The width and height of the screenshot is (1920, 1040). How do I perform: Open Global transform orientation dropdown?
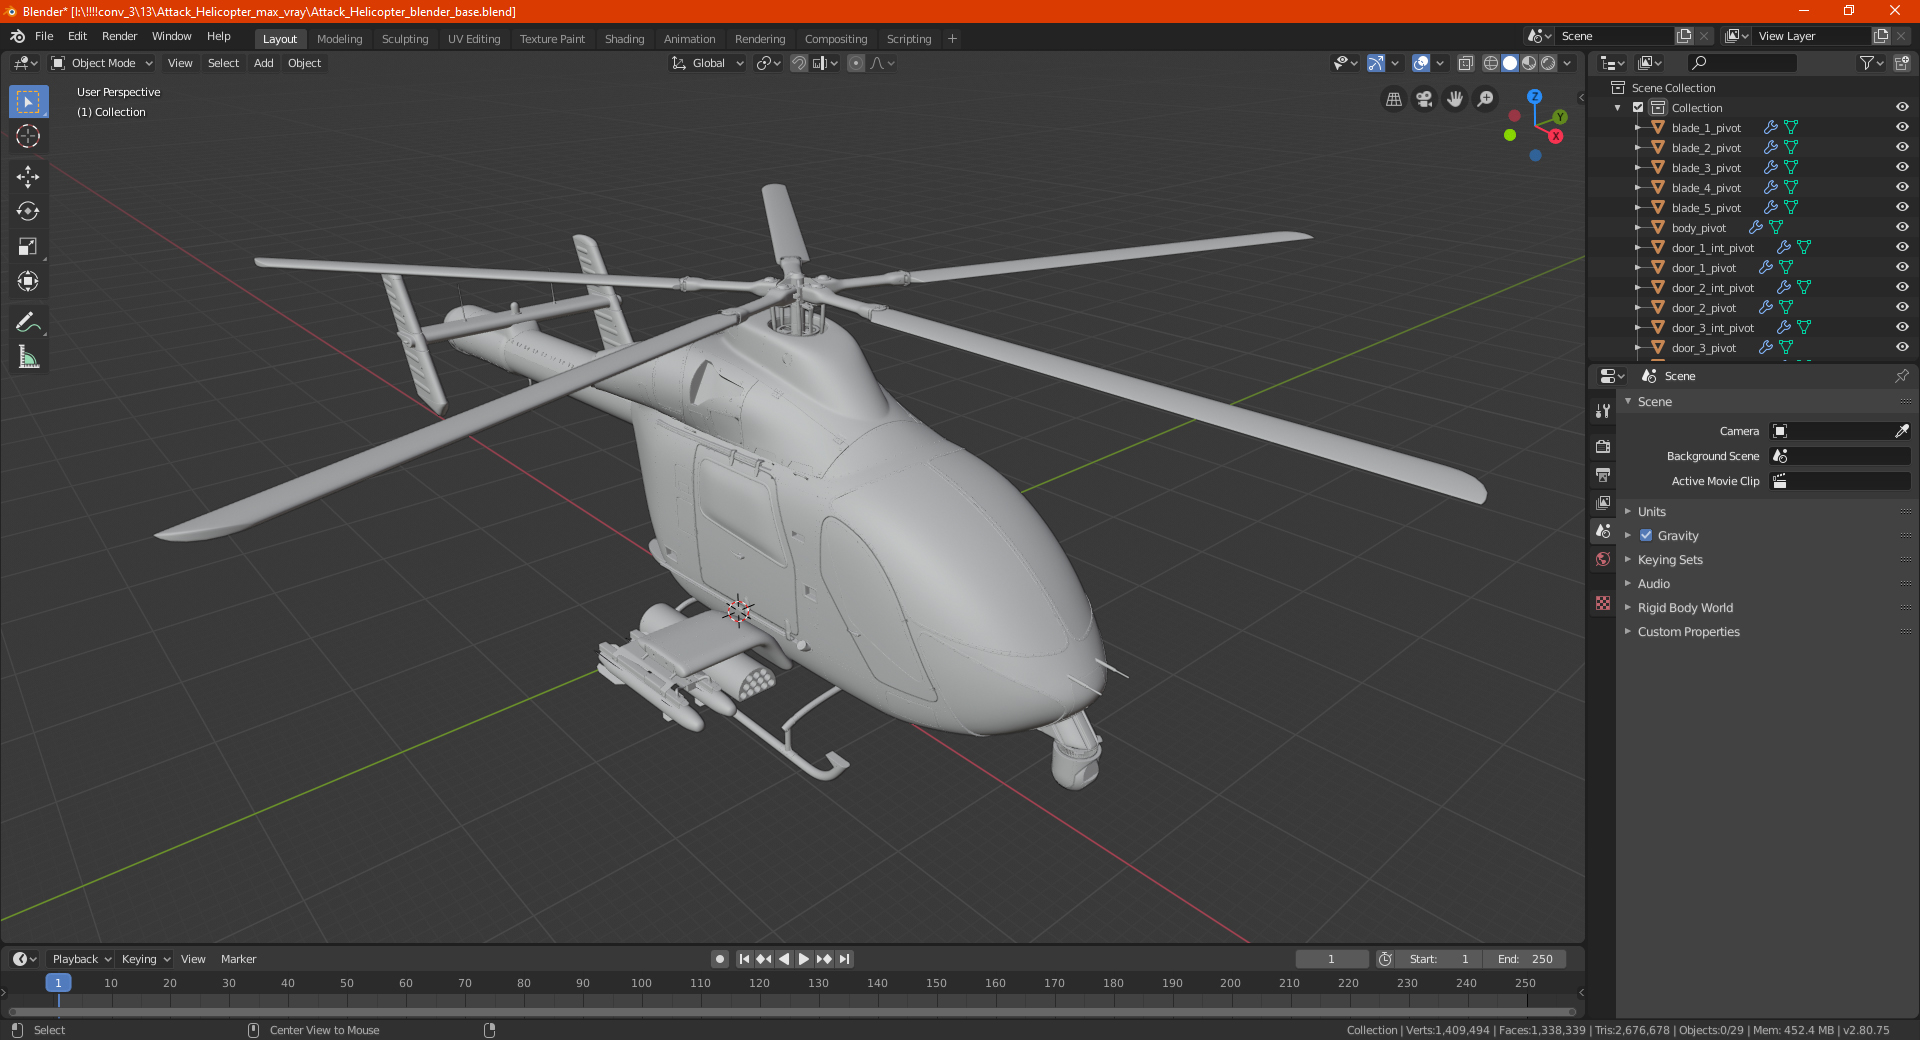point(708,63)
